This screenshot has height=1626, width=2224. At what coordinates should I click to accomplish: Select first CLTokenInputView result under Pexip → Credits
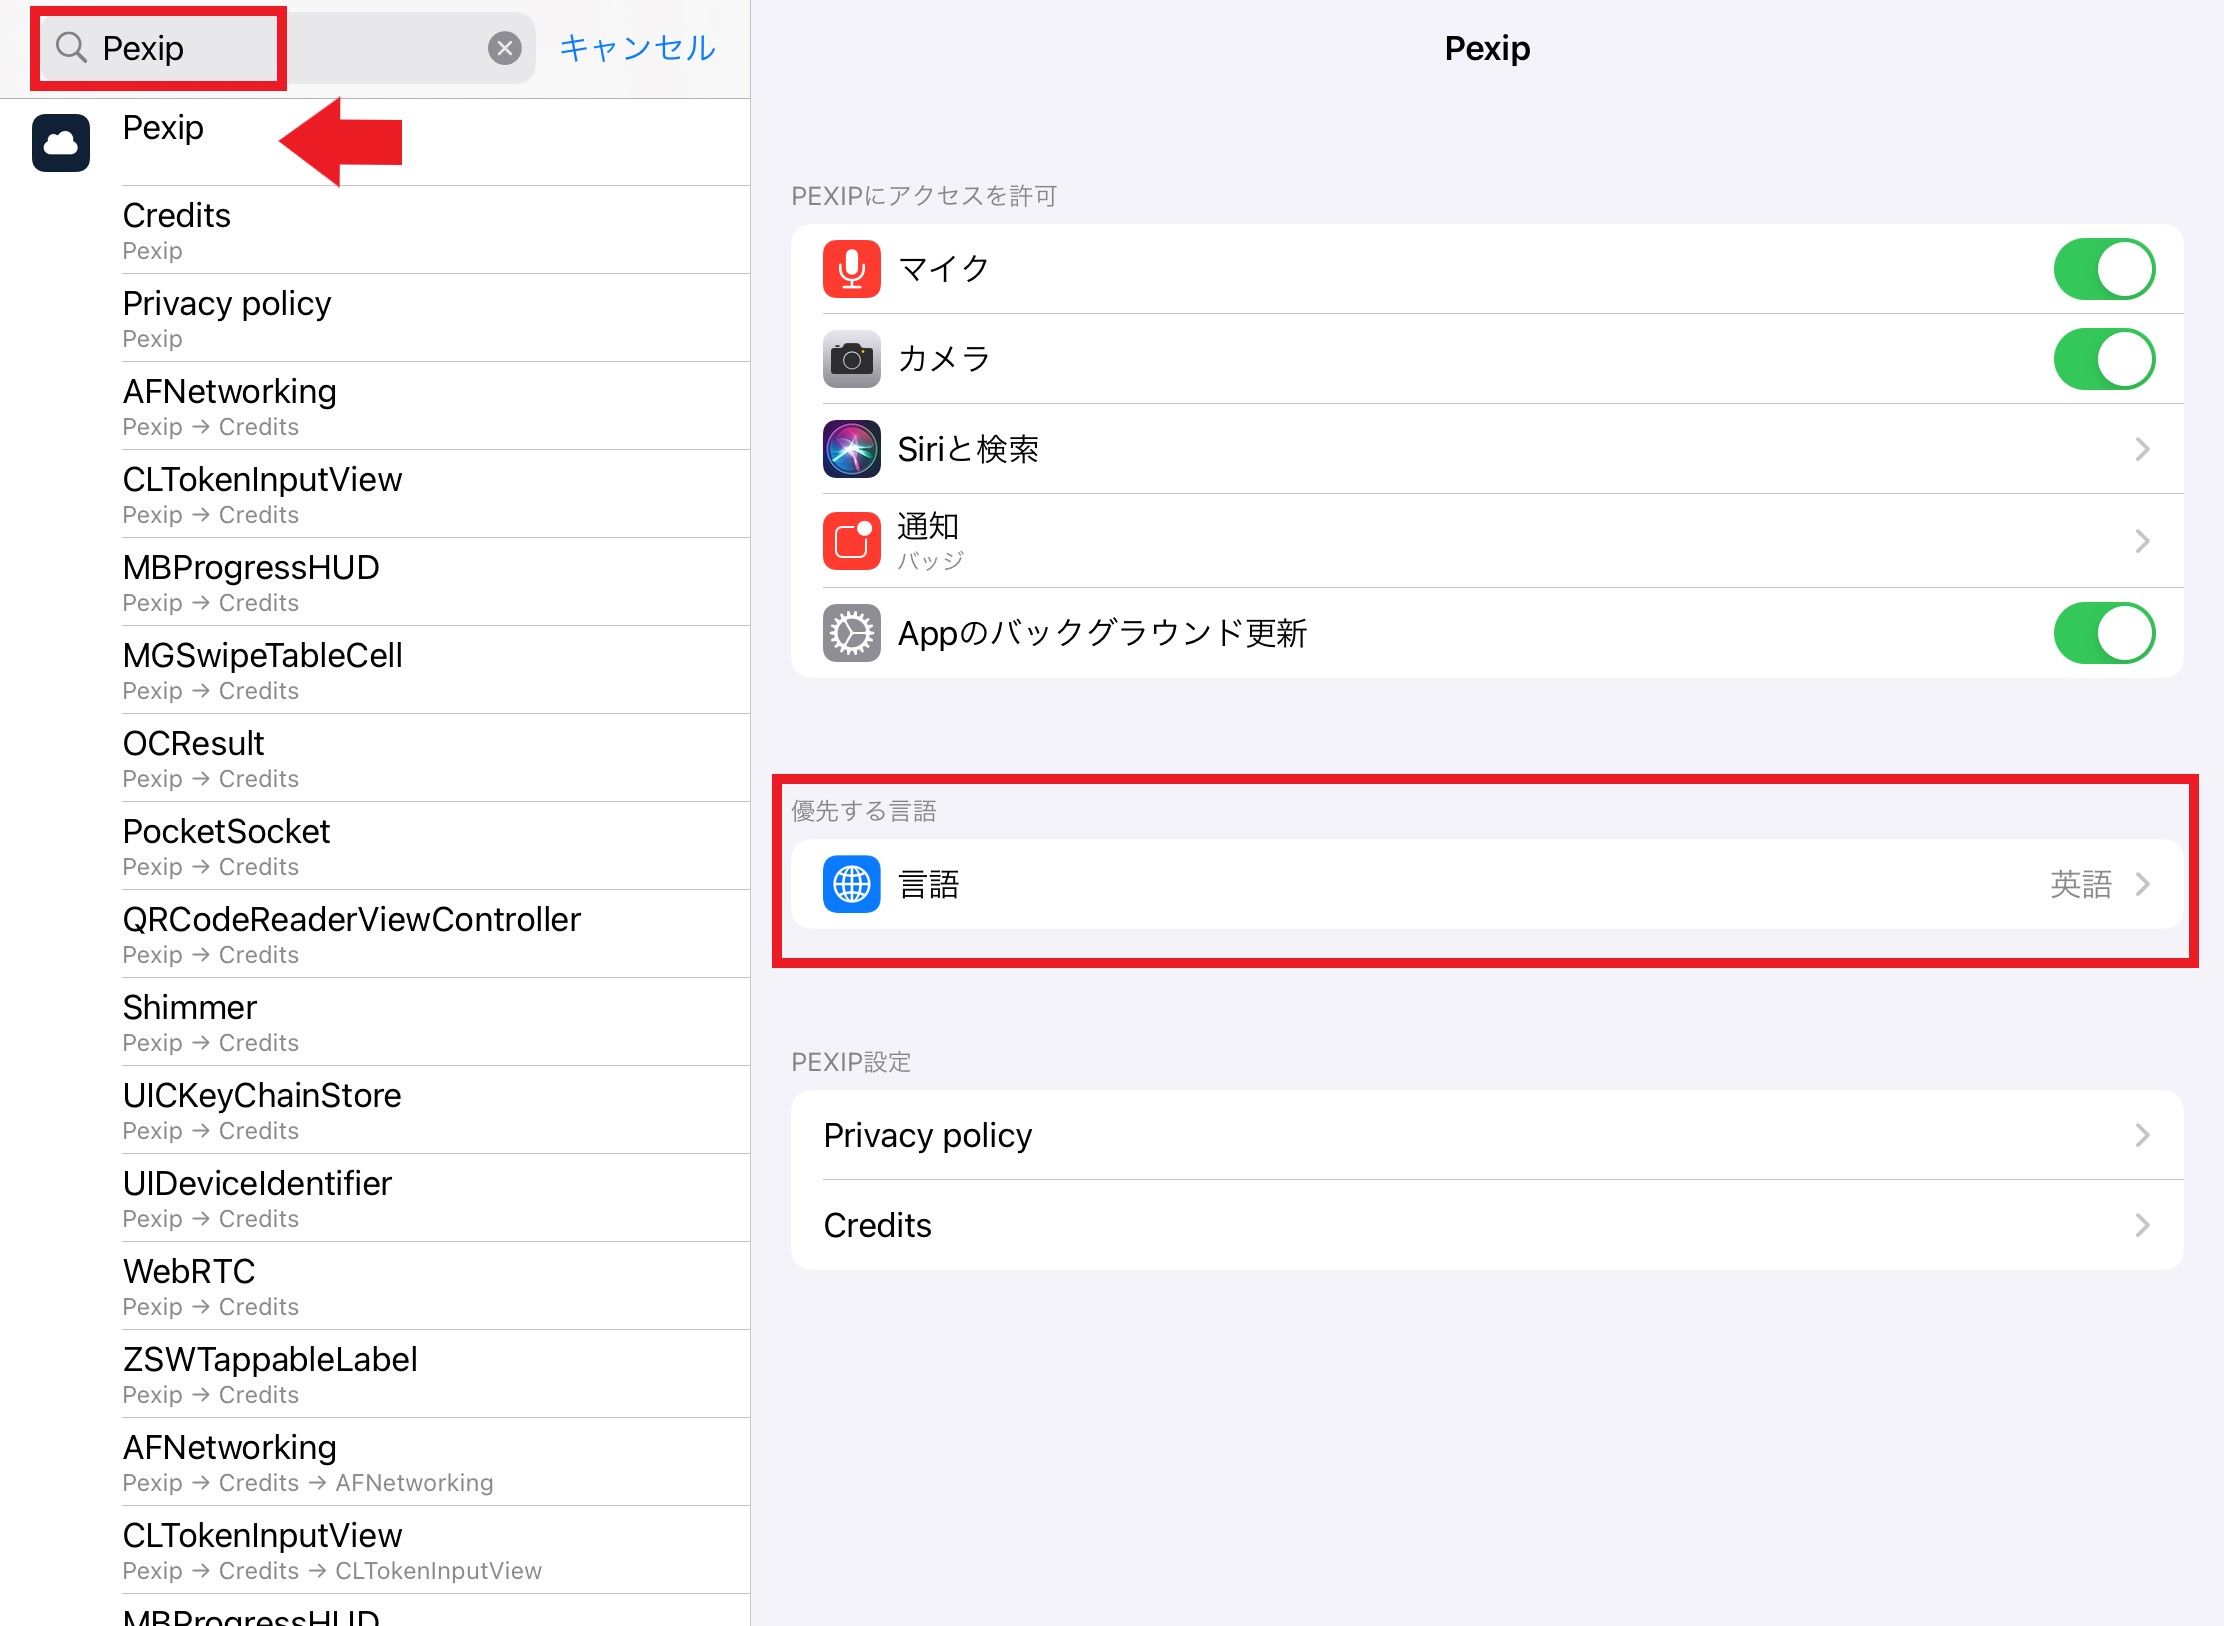[375, 494]
